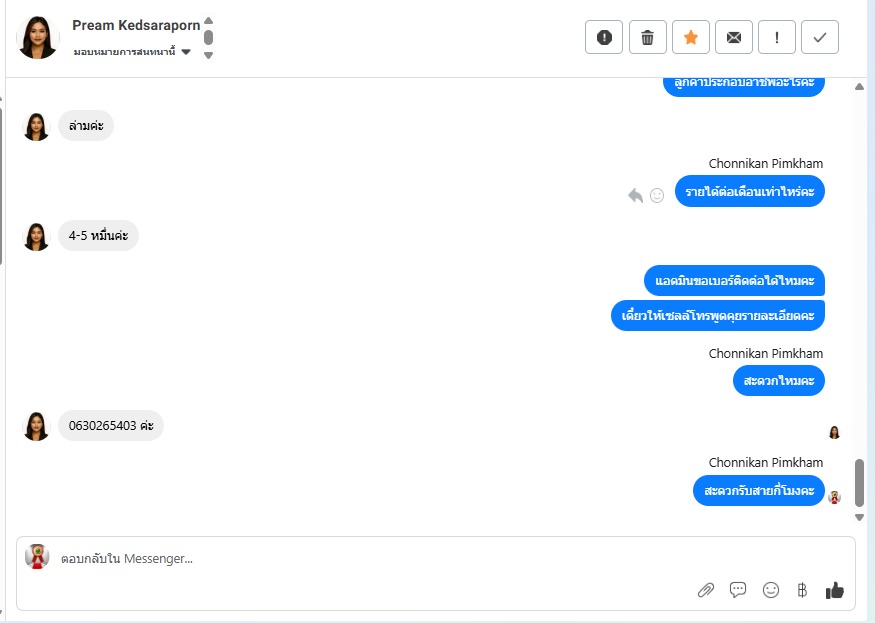Image resolution: width=875 pixels, height=623 pixels.
Task: Mark conversation as spam with exclamation octagon icon
Action: [604, 37]
